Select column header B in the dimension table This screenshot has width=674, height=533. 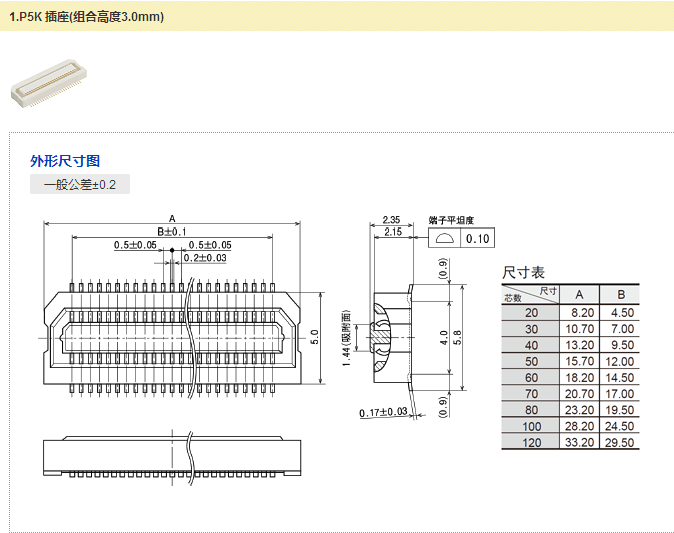pyautogui.click(x=621, y=294)
